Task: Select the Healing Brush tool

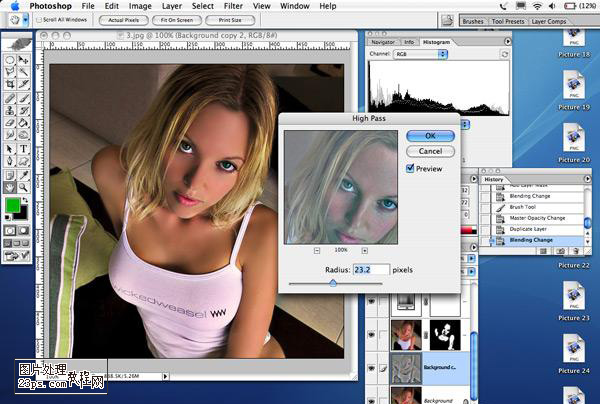Action: pos(10,98)
